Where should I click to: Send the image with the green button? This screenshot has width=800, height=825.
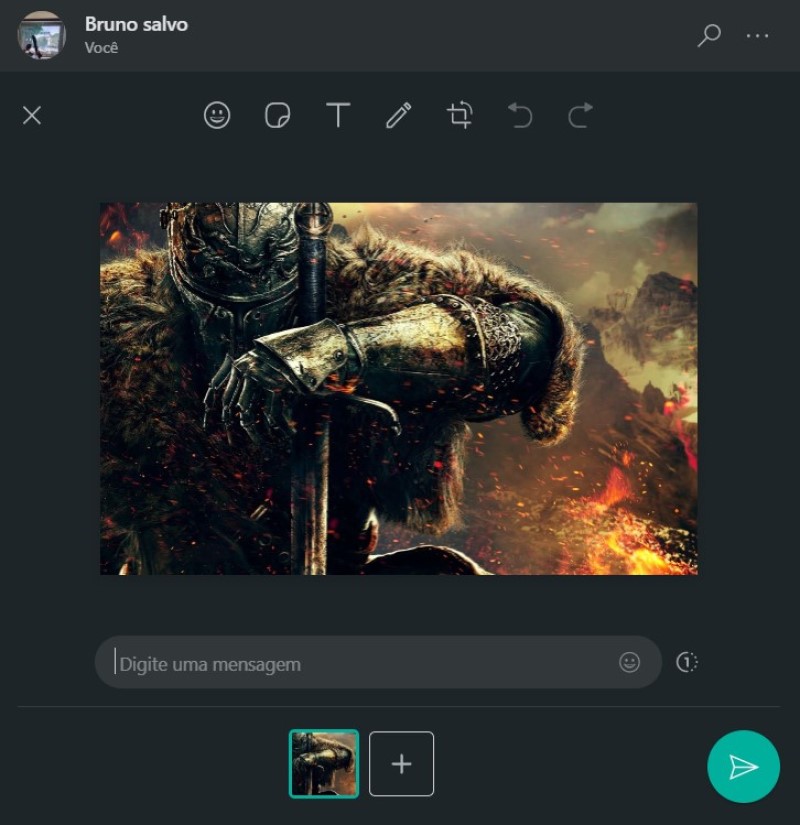click(743, 766)
